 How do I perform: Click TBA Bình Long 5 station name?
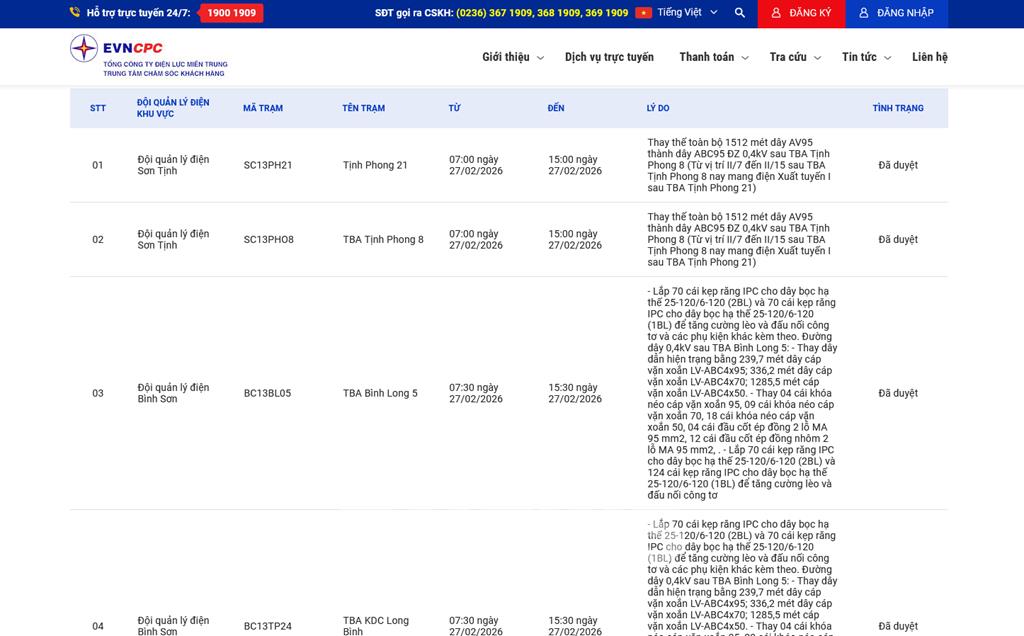pos(380,393)
